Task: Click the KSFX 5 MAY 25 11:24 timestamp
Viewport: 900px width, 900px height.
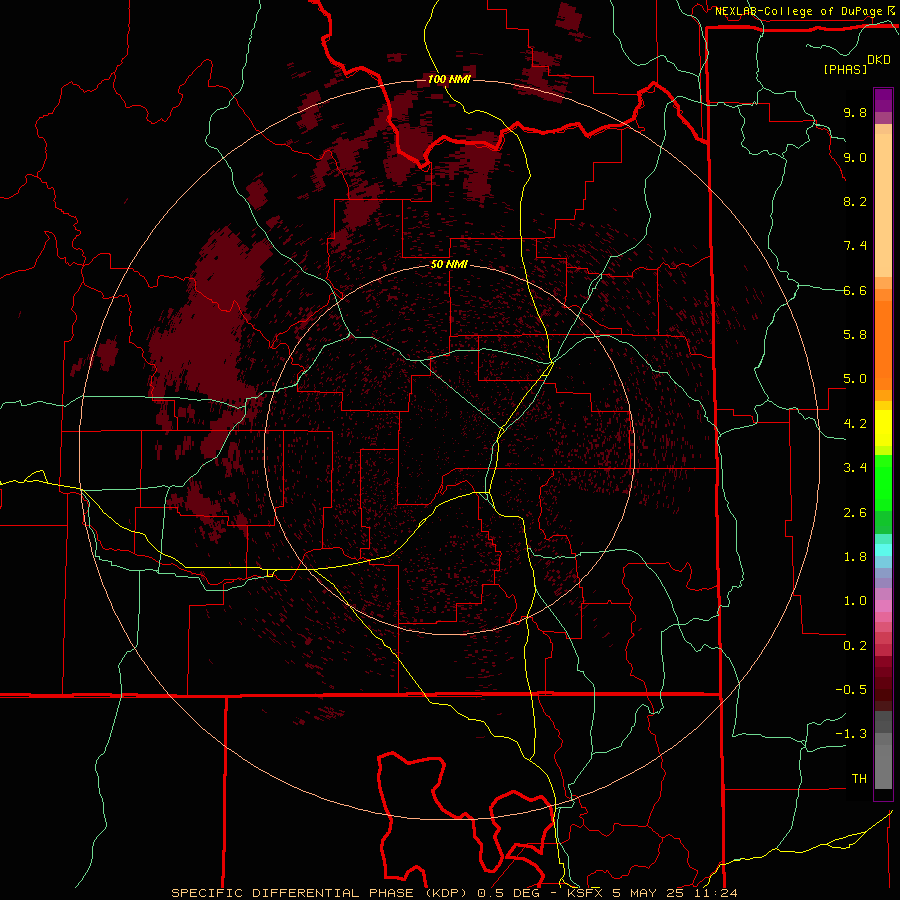Action: click(x=652, y=893)
